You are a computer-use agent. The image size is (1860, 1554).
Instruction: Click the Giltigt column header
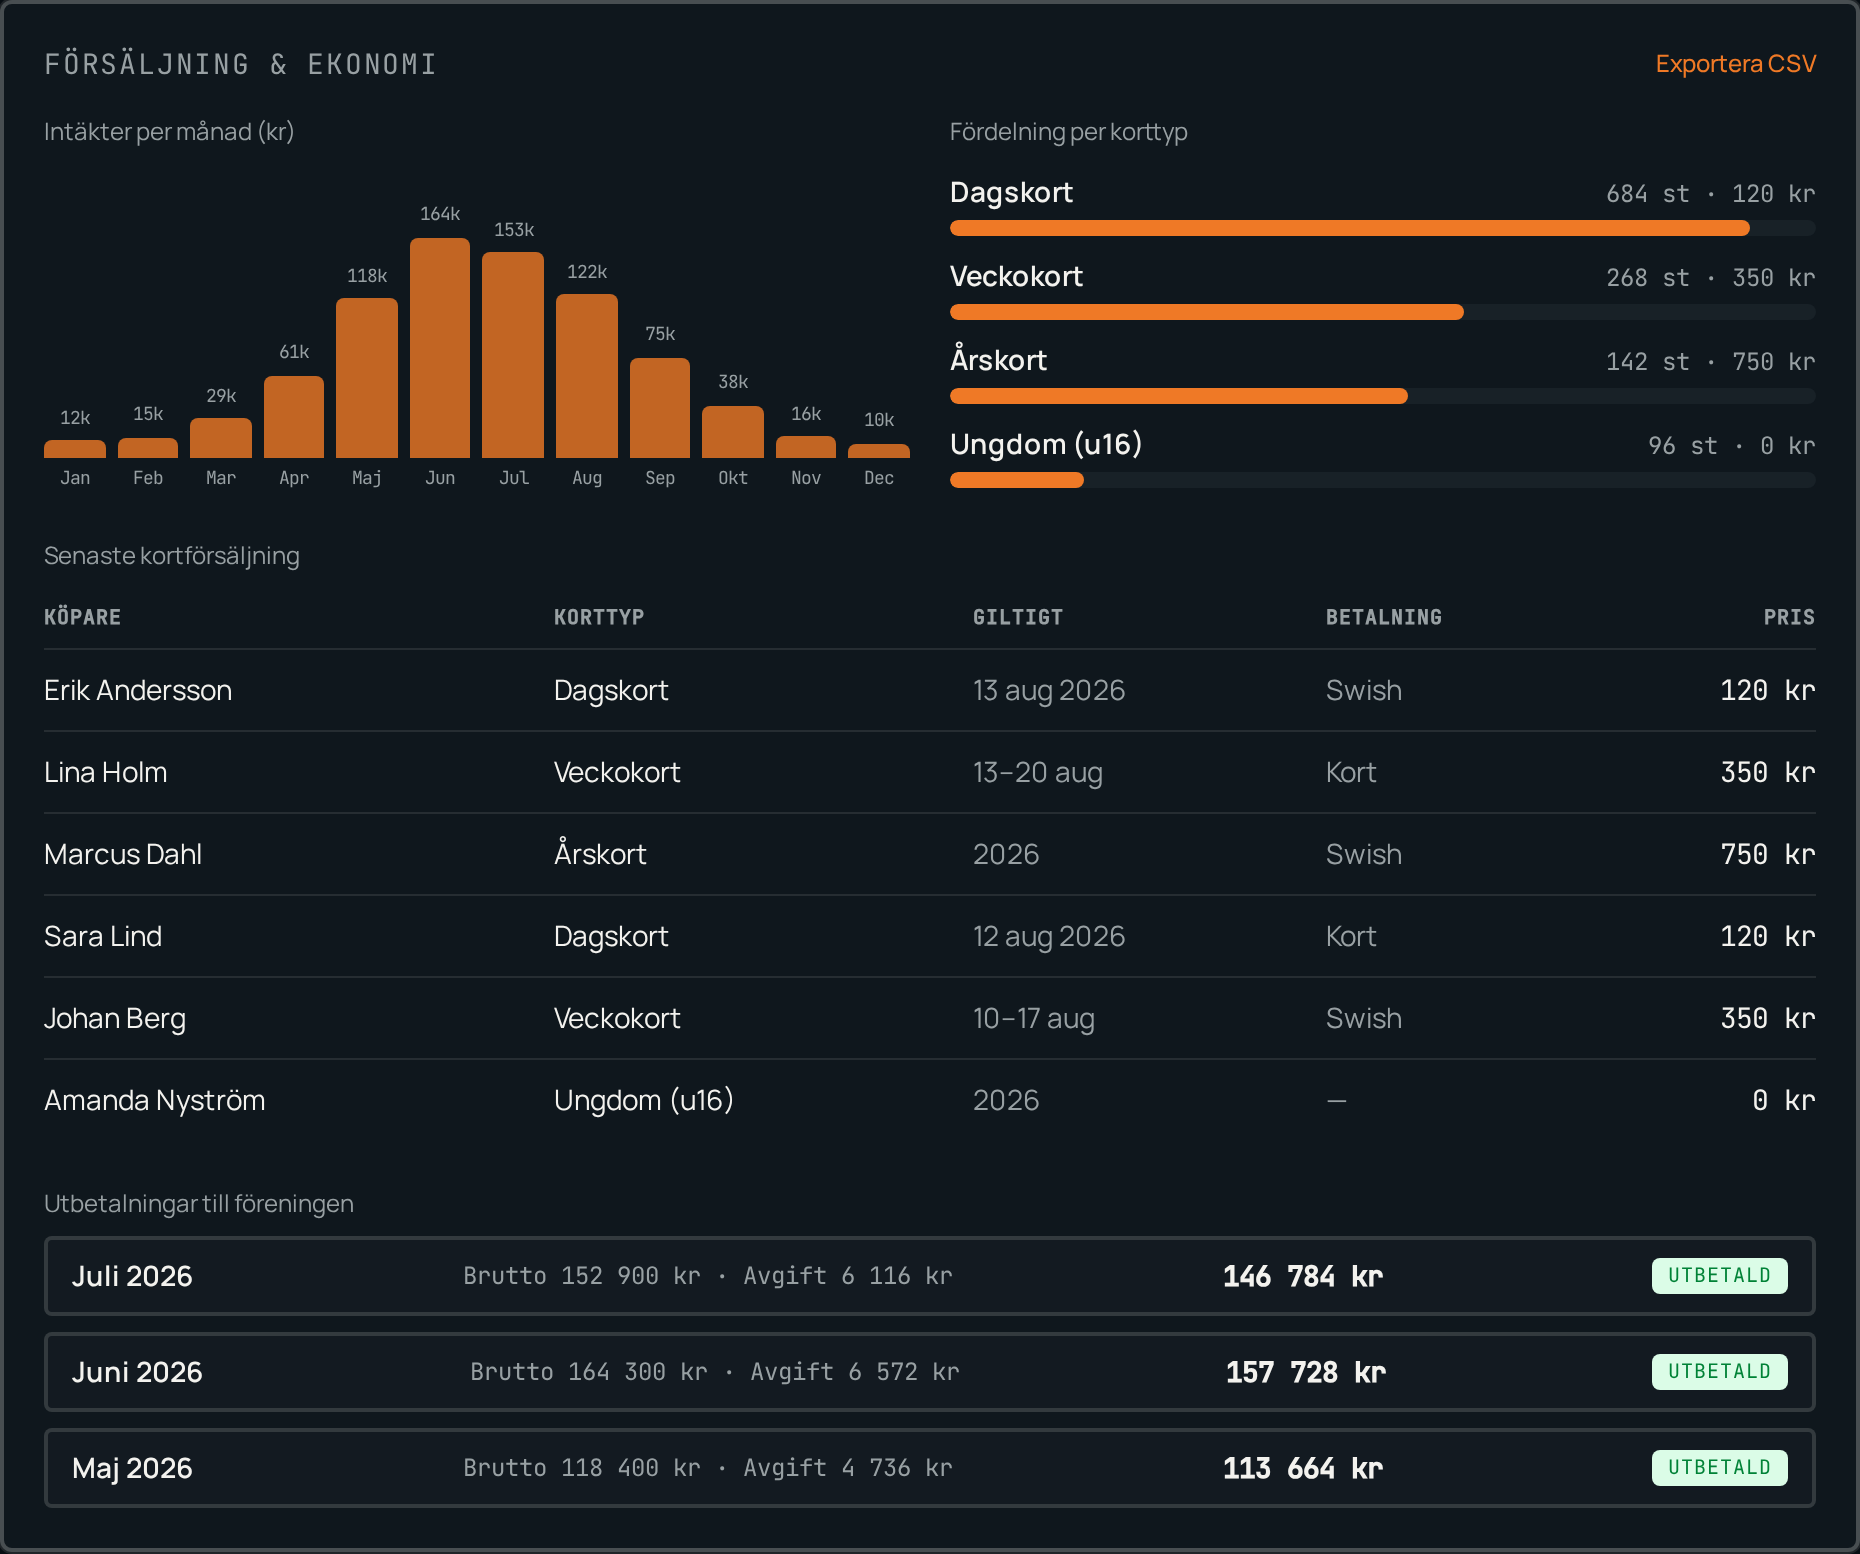(x=1018, y=617)
